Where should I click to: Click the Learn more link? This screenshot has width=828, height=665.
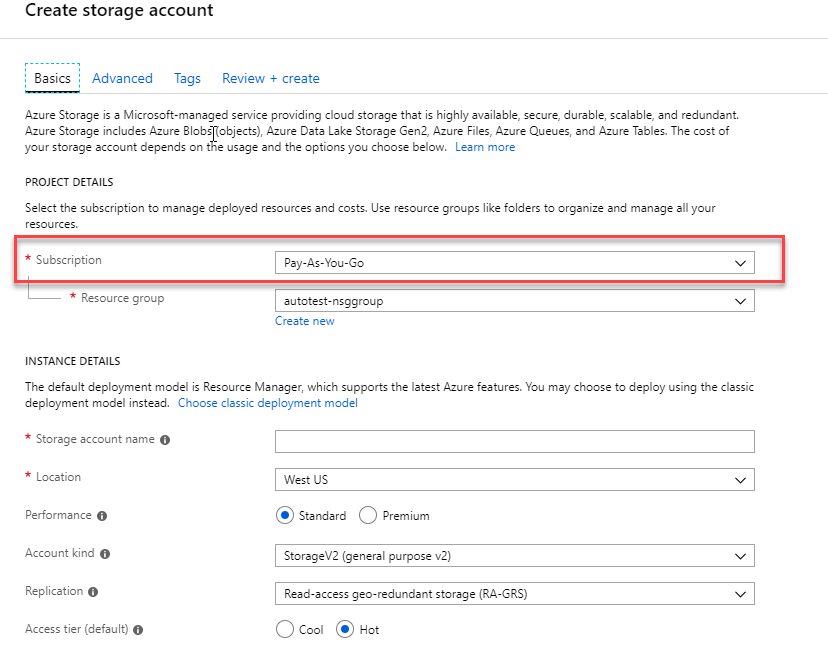(x=485, y=147)
